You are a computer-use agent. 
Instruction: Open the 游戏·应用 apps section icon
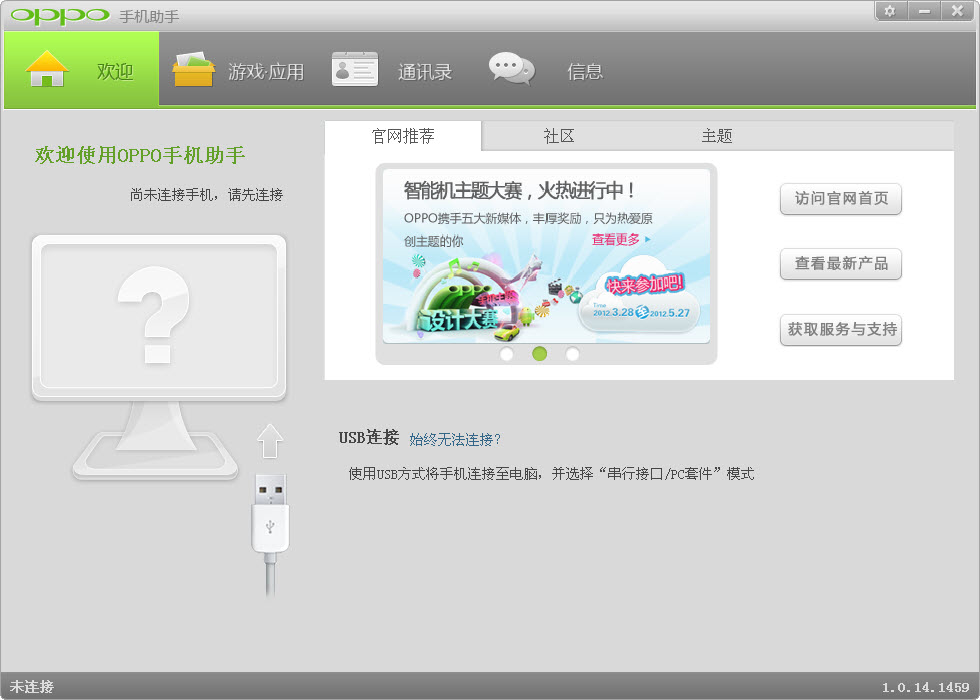point(196,69)
